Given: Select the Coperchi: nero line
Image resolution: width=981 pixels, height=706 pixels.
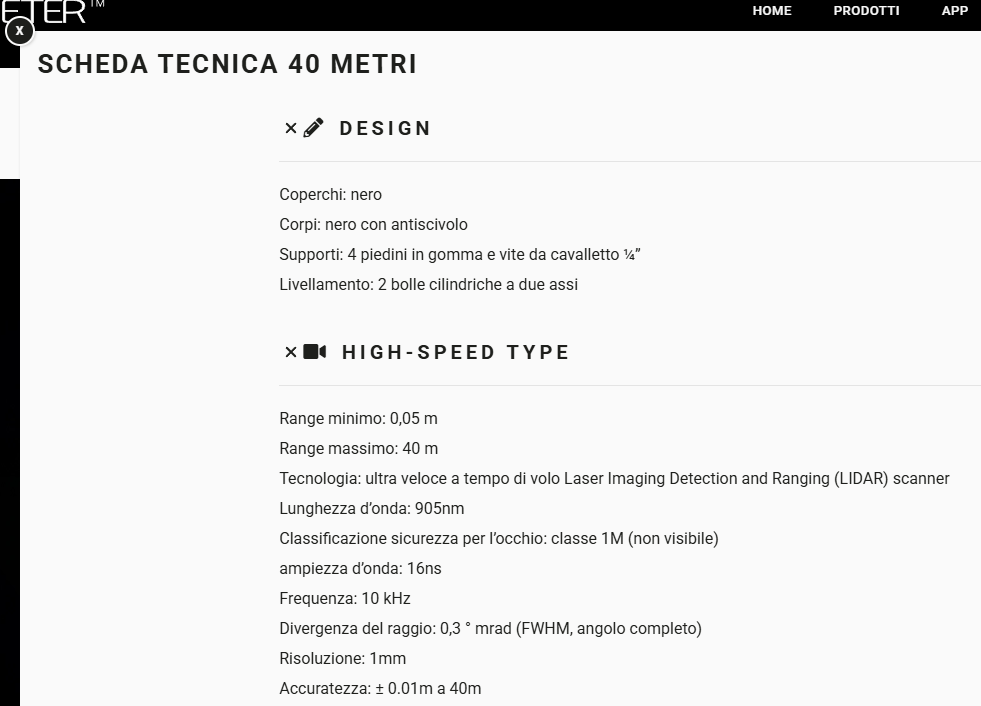Looking at the screenshot, I should pos(330,195).
